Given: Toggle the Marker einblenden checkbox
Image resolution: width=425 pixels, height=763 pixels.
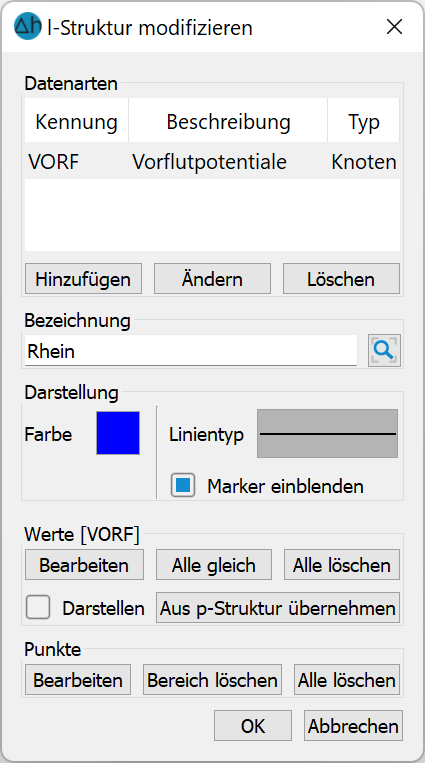Looking at the screenshot, I should 183,486.
